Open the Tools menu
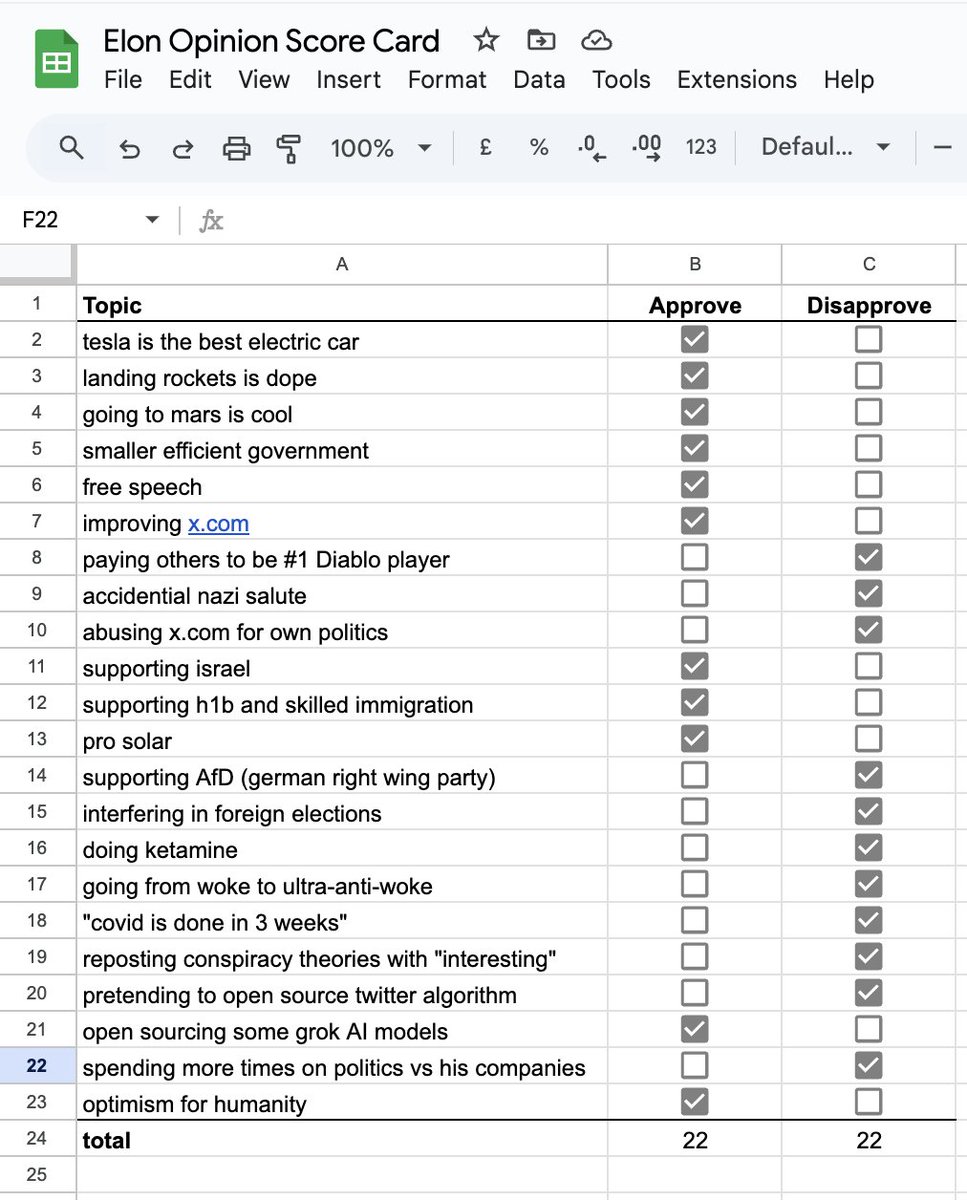 (621, 80)
